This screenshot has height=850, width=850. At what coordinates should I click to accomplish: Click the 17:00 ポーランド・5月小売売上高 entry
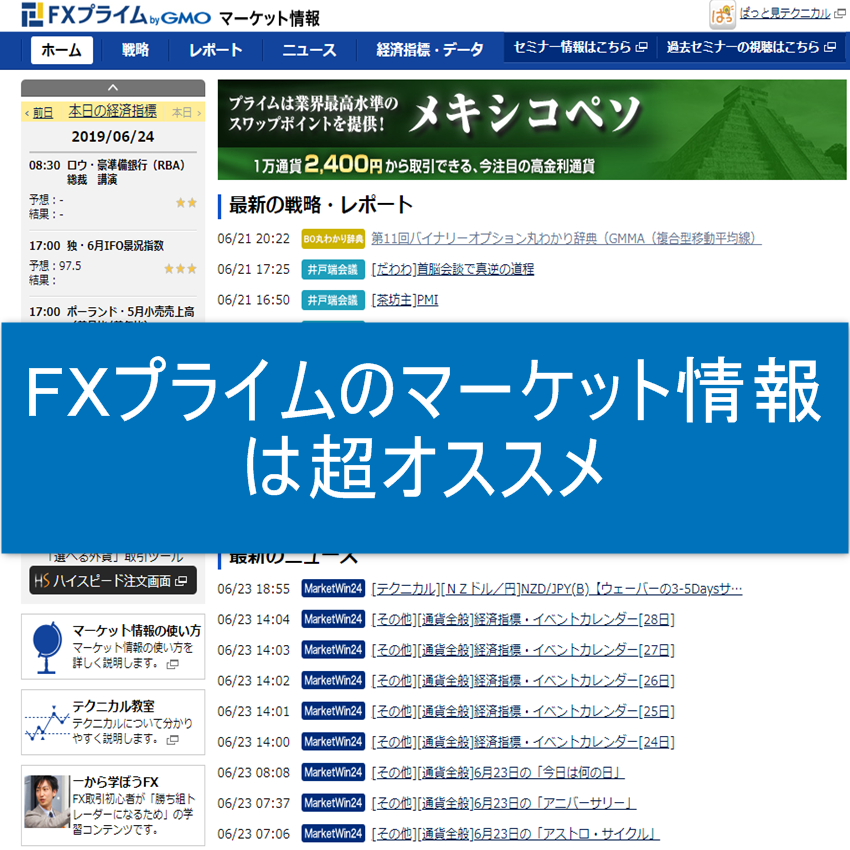(112, 312)
